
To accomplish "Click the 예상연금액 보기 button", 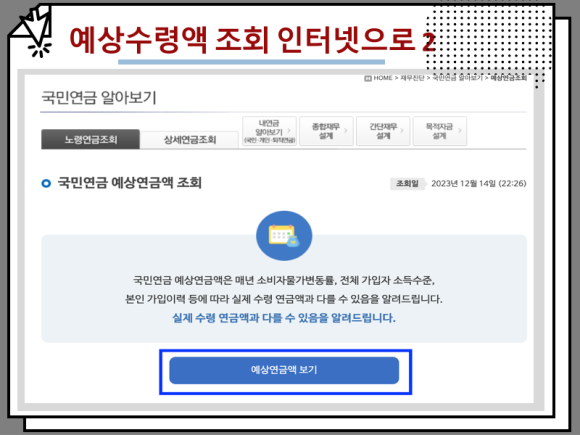I will click(284, 370).
